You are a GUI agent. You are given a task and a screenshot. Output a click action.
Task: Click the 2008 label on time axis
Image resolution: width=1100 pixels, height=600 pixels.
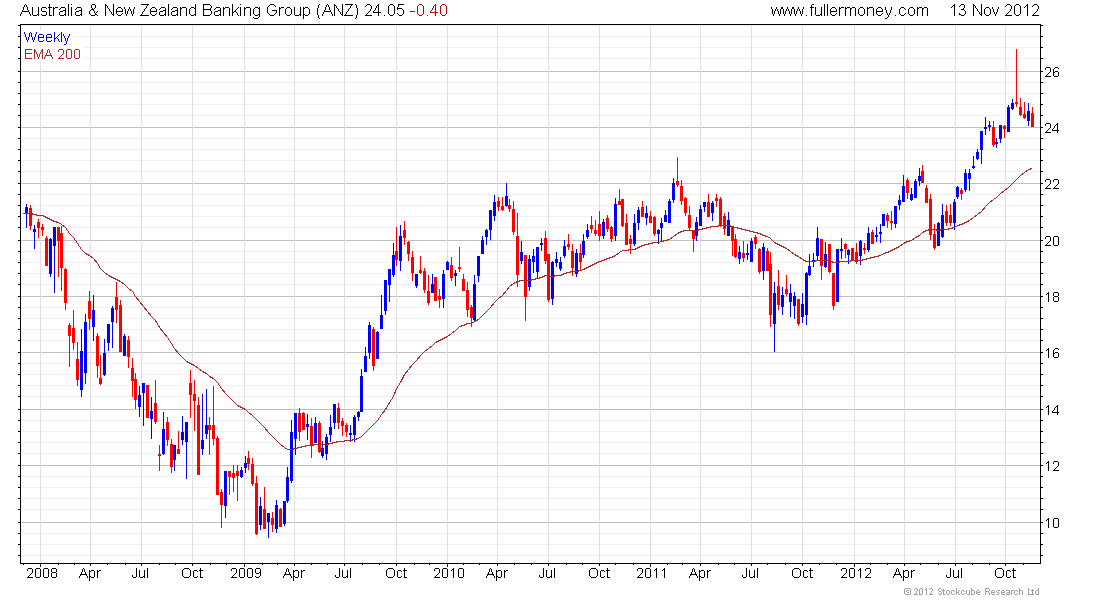click(x=41, y=574)
